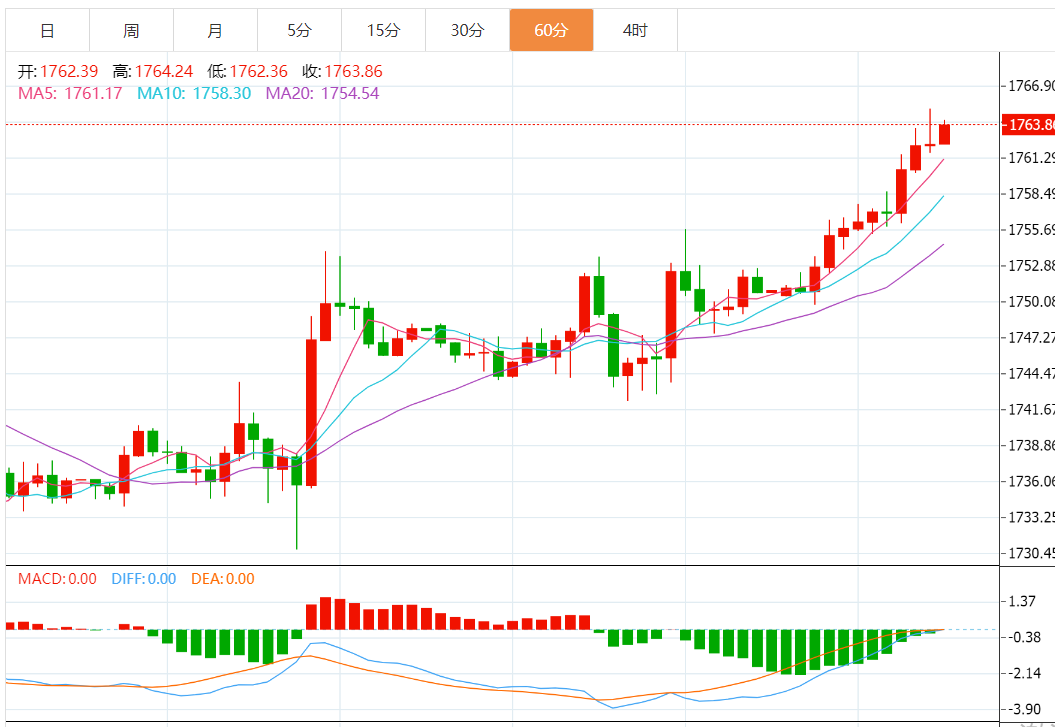The height and width of the screenshot is (727, 1055).
Task: Click the 1730.45 price axis label
Action: [1031, 553]
